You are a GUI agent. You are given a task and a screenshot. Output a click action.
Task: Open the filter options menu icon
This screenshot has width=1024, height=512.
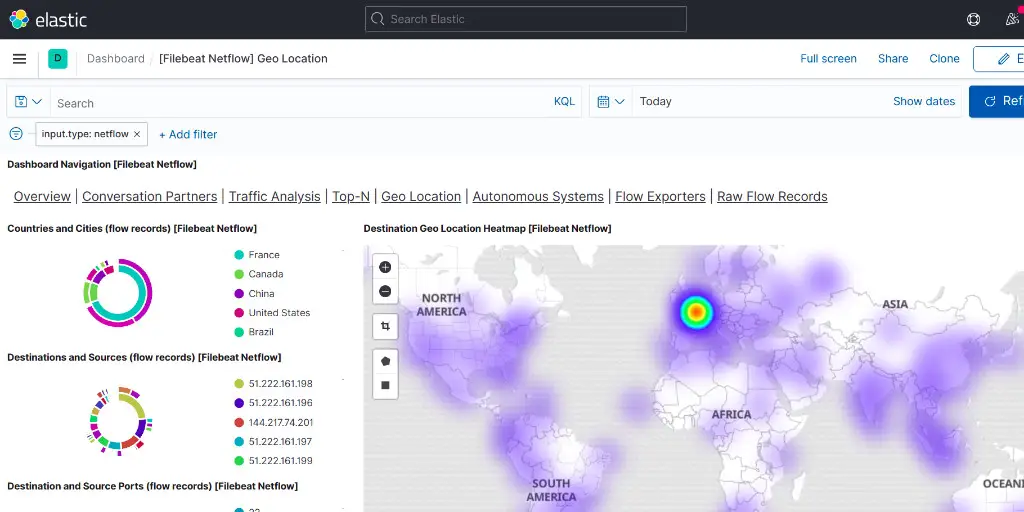coord(16,134)
